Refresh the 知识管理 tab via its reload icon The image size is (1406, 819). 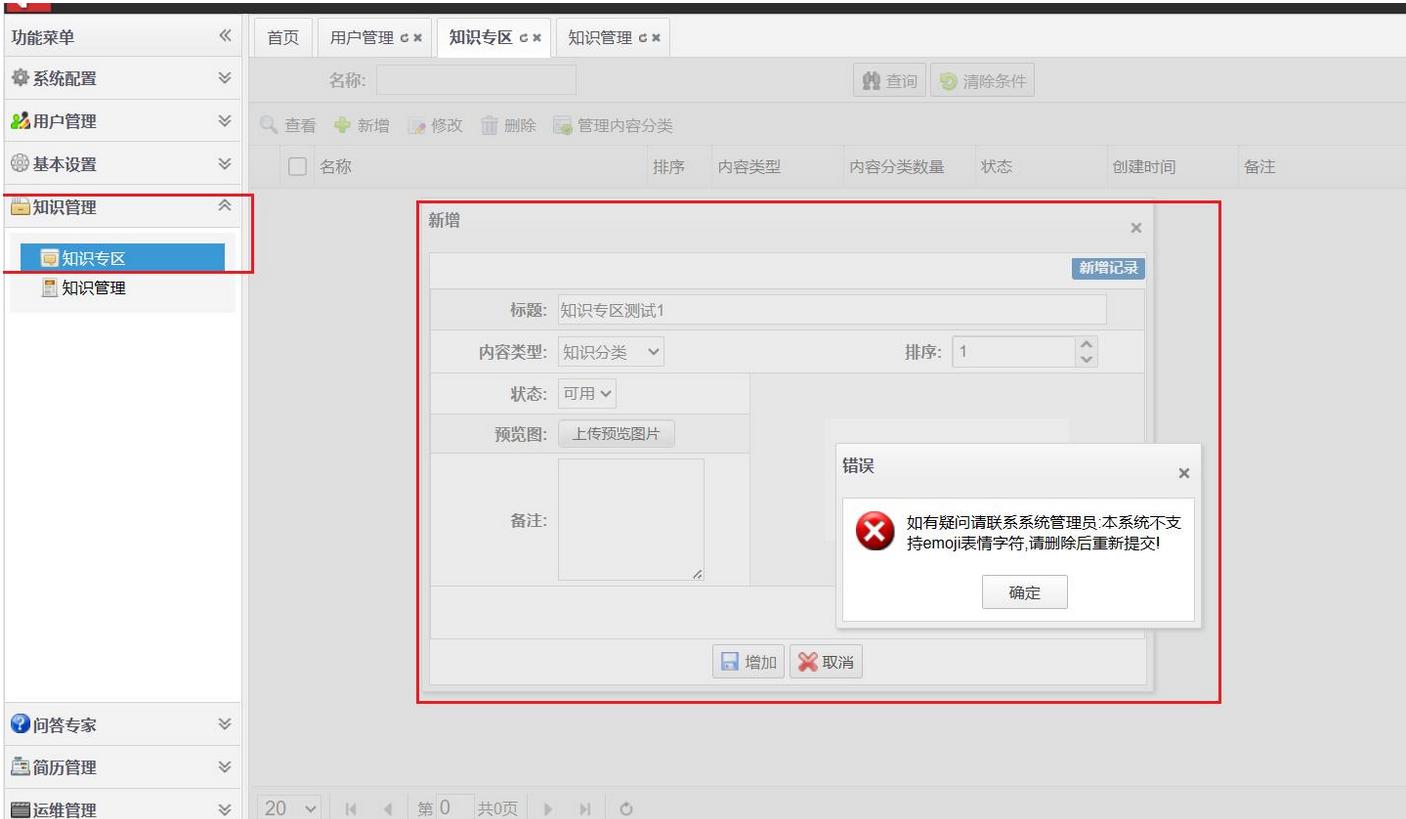pyautogui.click(x=642, y=39)
